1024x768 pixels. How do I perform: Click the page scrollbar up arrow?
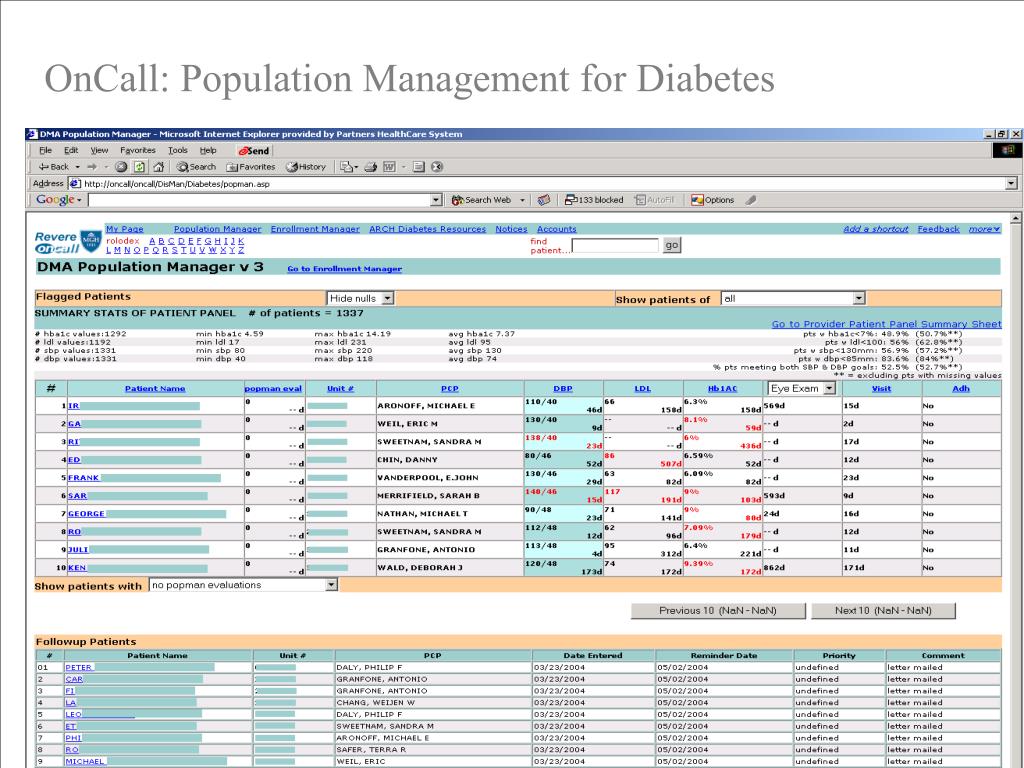[1016, 219]
